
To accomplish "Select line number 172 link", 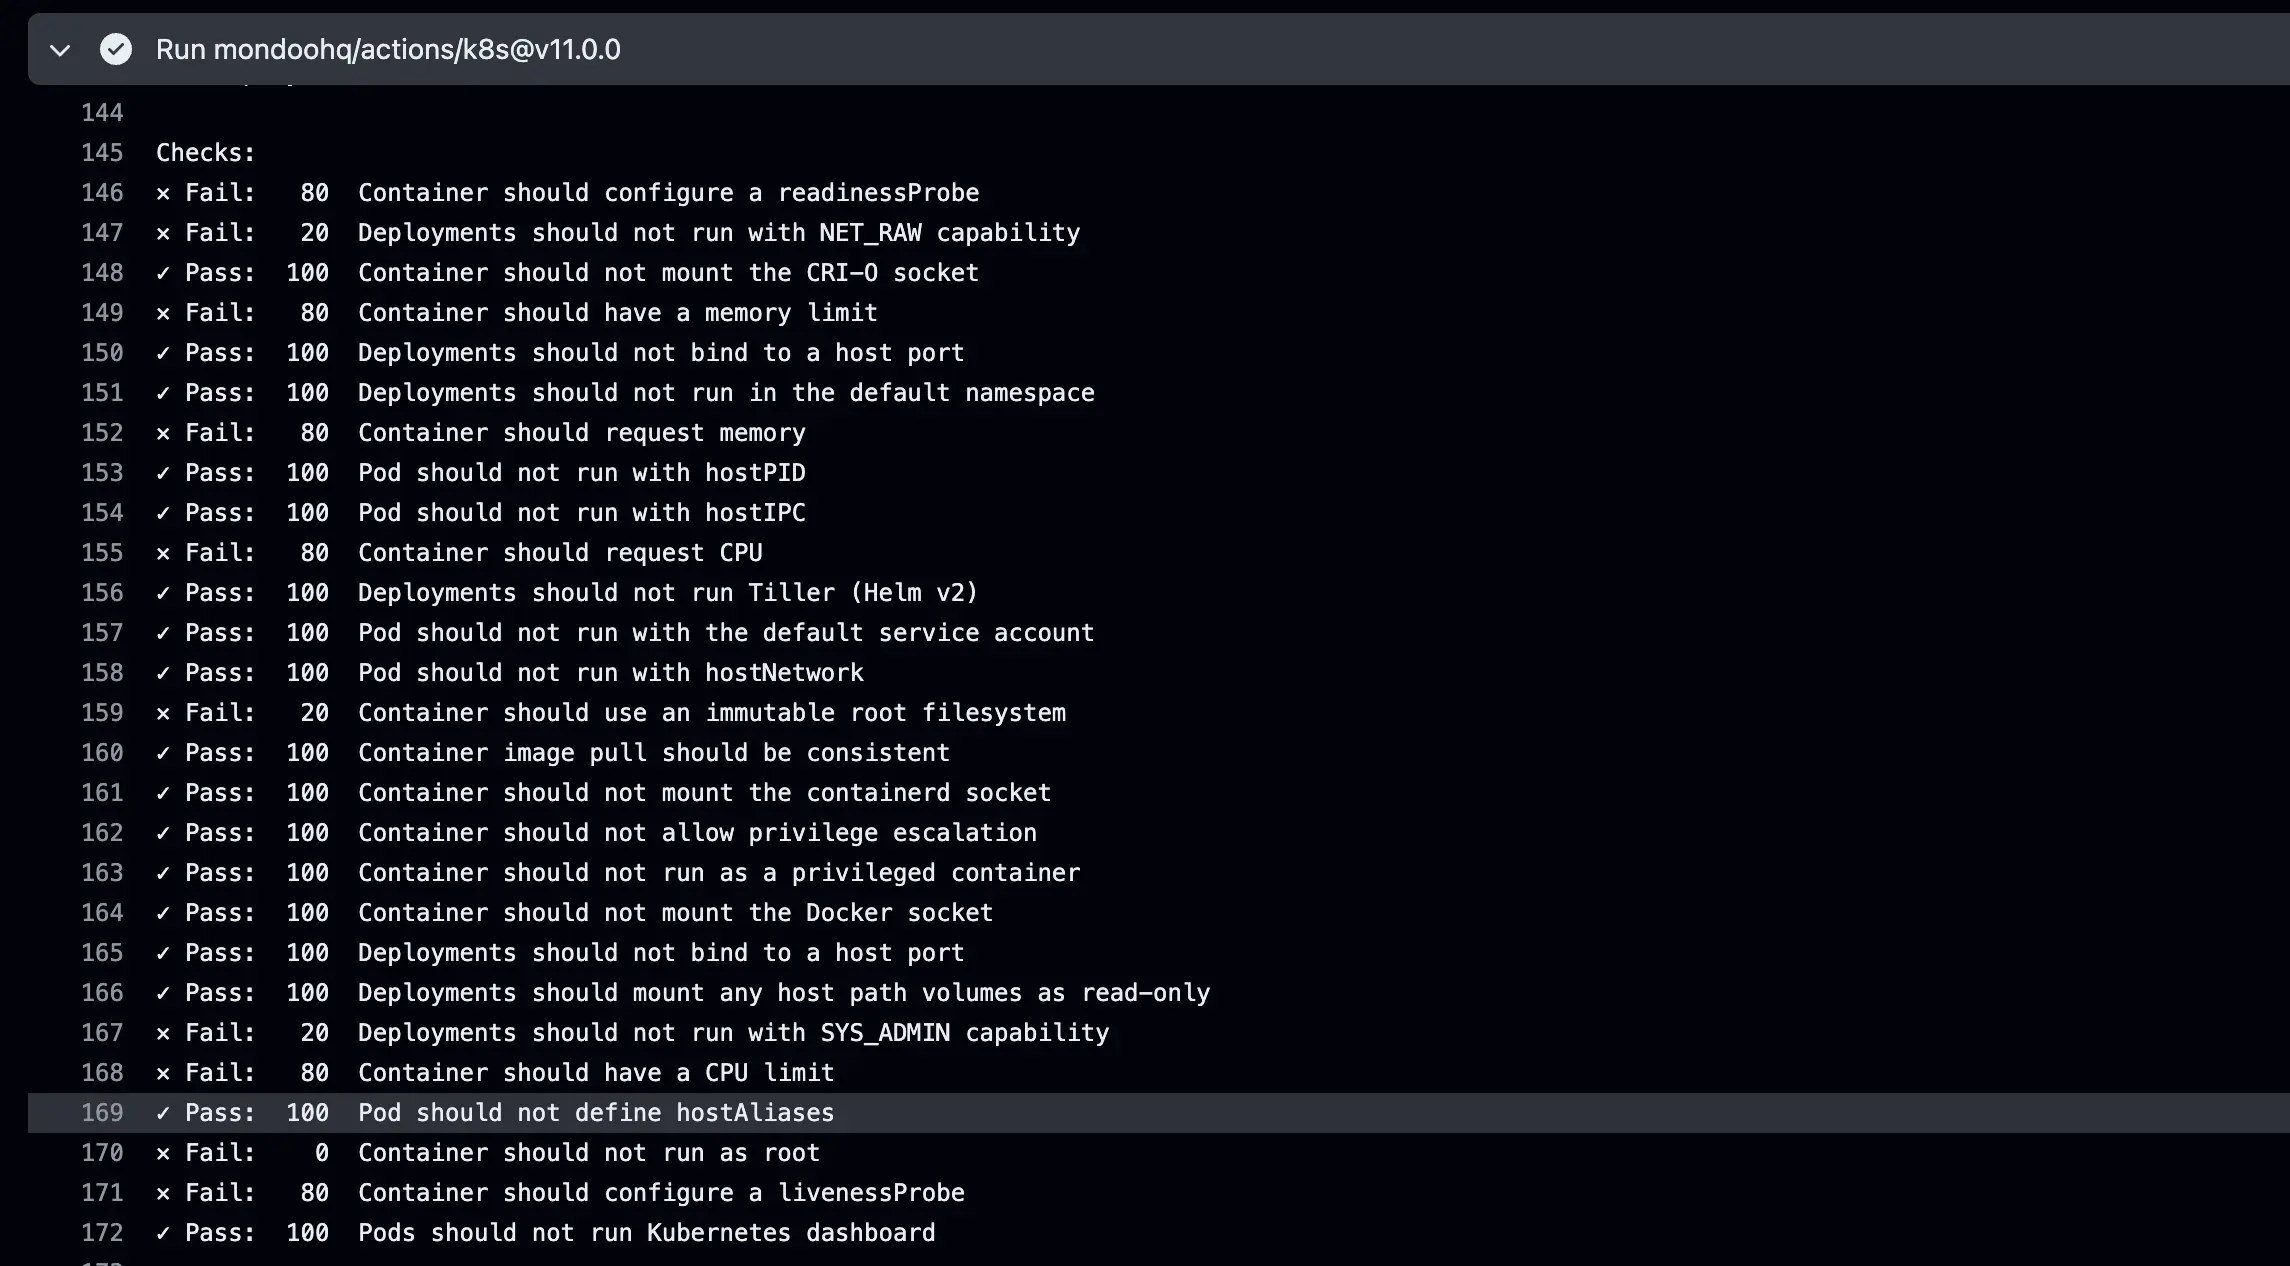I will click(x=102, y=1233).
